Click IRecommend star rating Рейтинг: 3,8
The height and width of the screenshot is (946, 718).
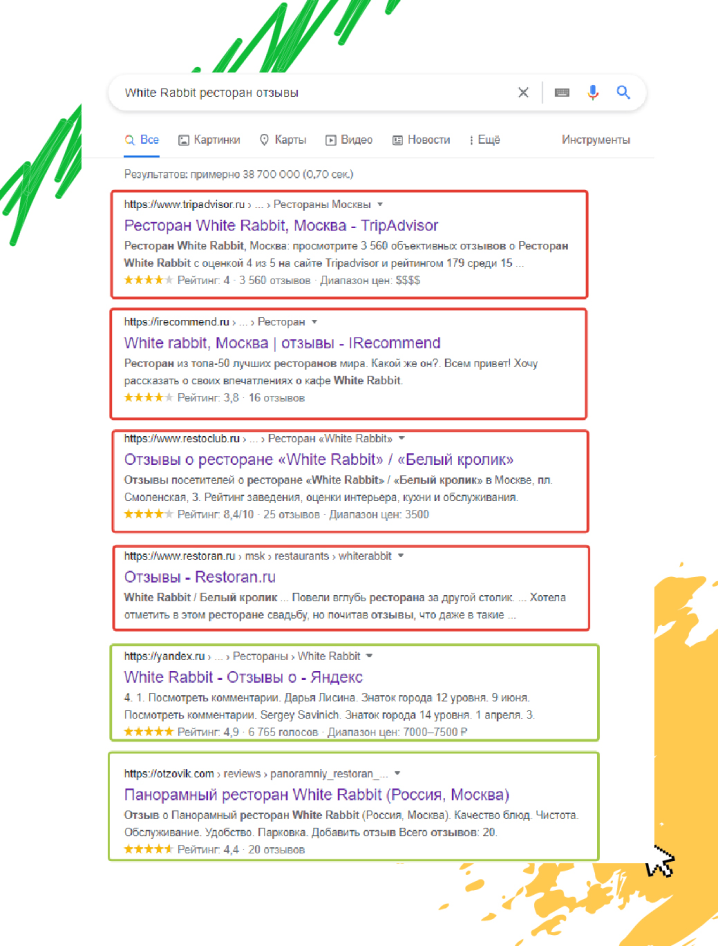tap(182, 398)
